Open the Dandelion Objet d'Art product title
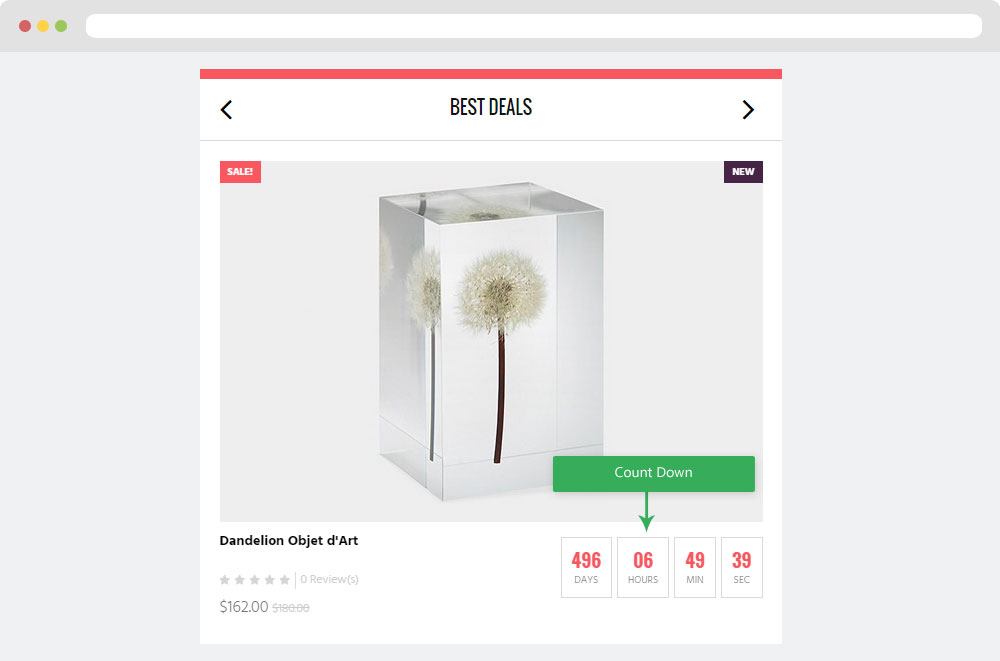 pos(289,540)
